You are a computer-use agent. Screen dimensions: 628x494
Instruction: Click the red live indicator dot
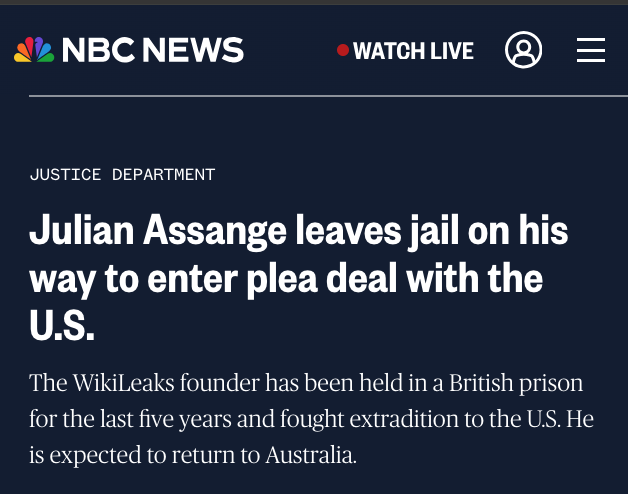click(343, 50)
